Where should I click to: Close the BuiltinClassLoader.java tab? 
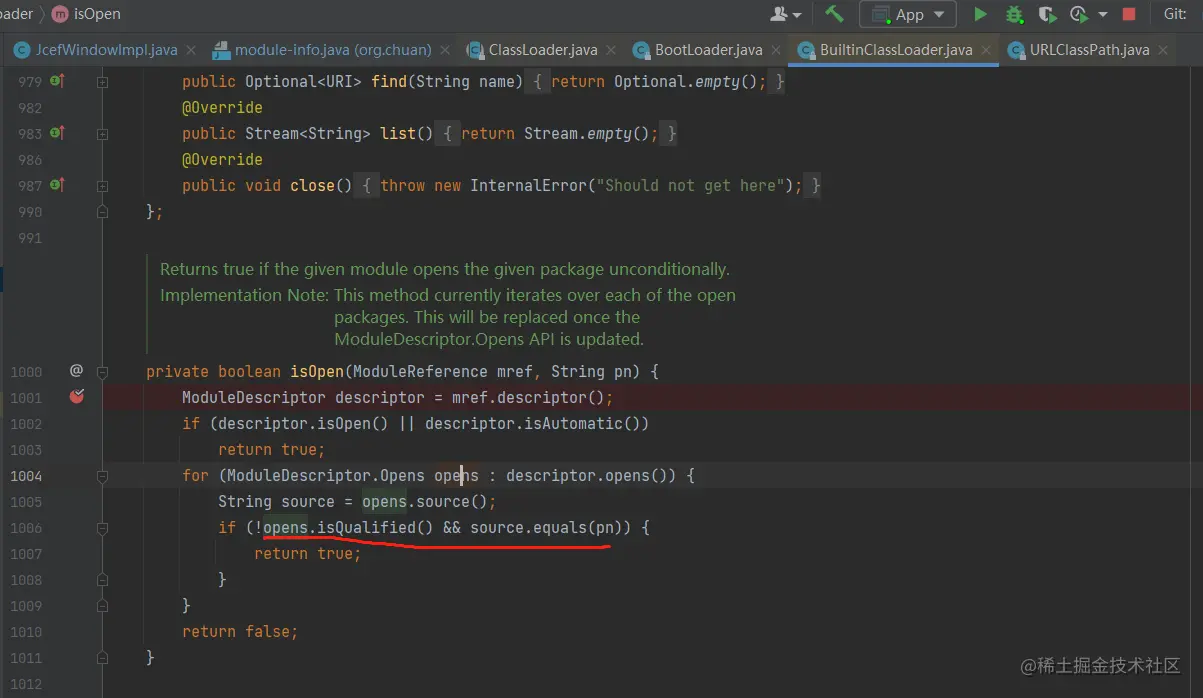[x=987, y=49]
